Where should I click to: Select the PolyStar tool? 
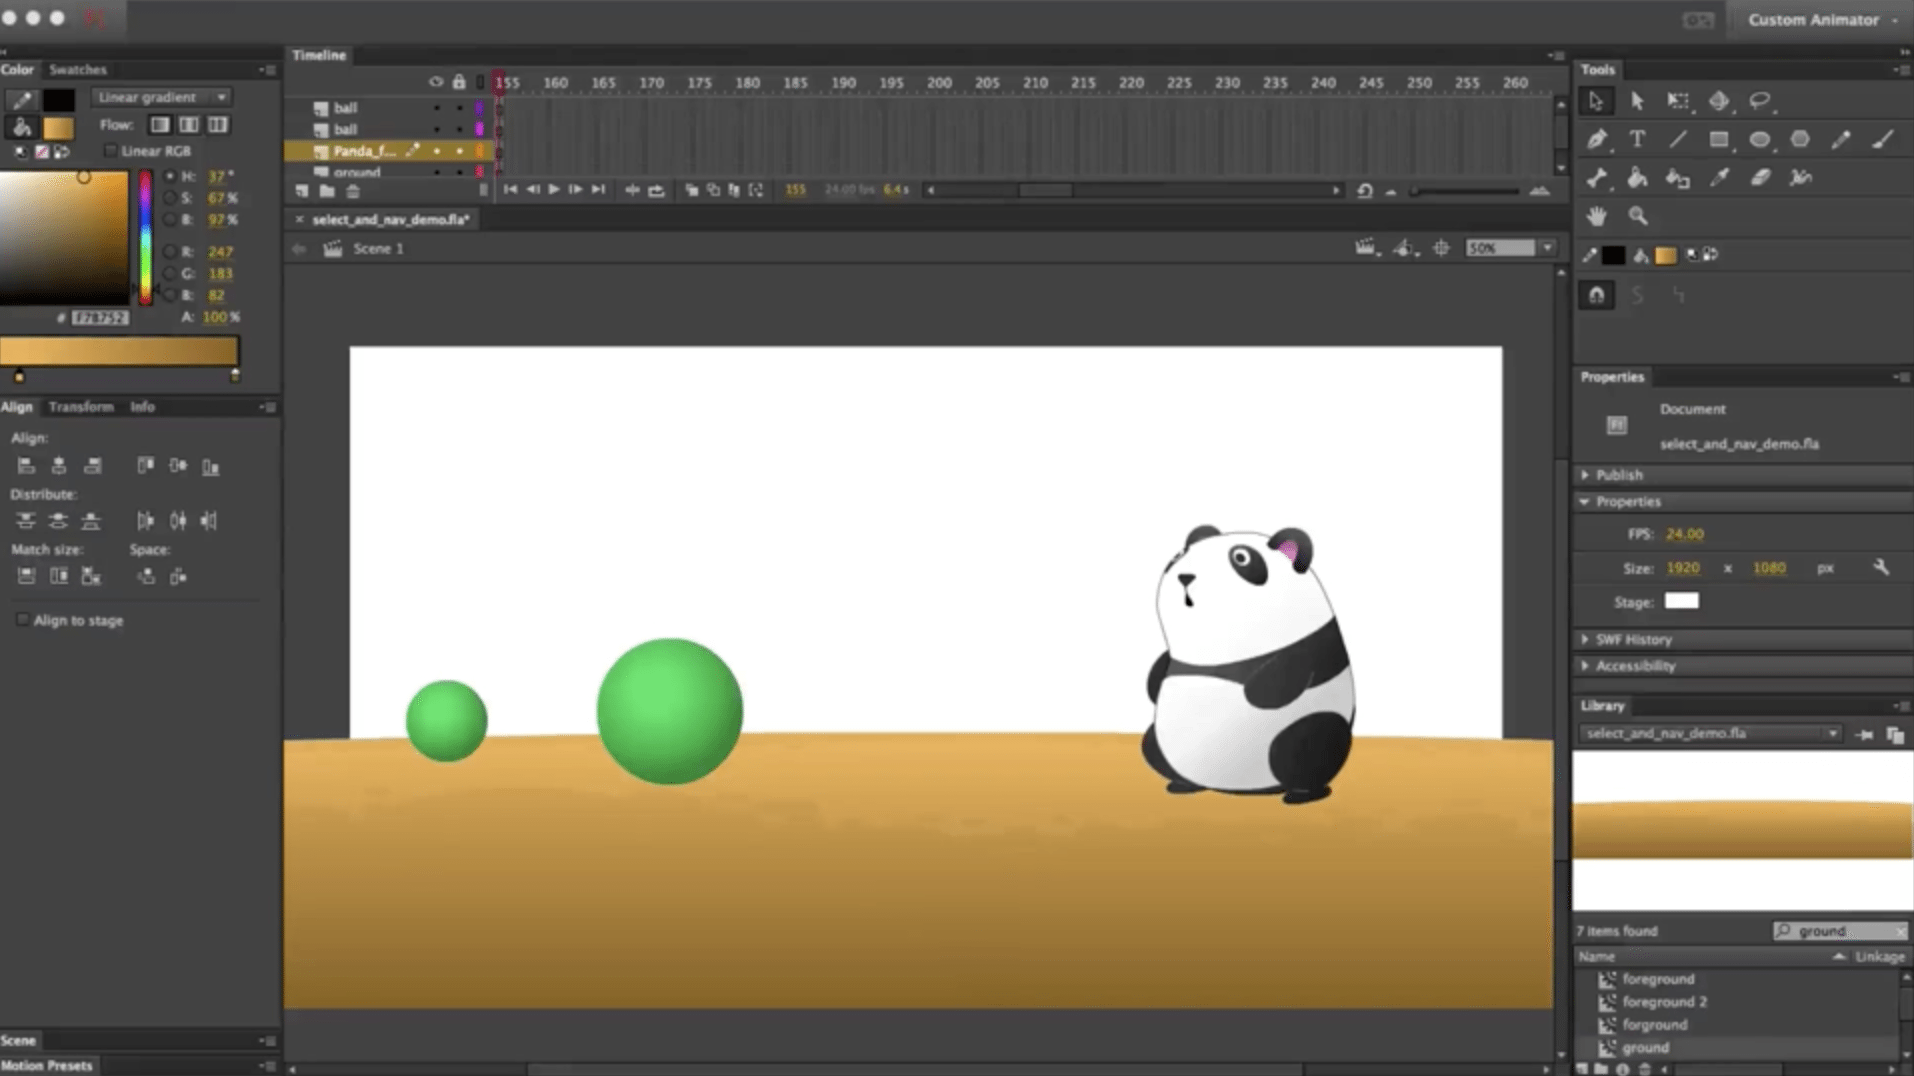coord(1800,140)
